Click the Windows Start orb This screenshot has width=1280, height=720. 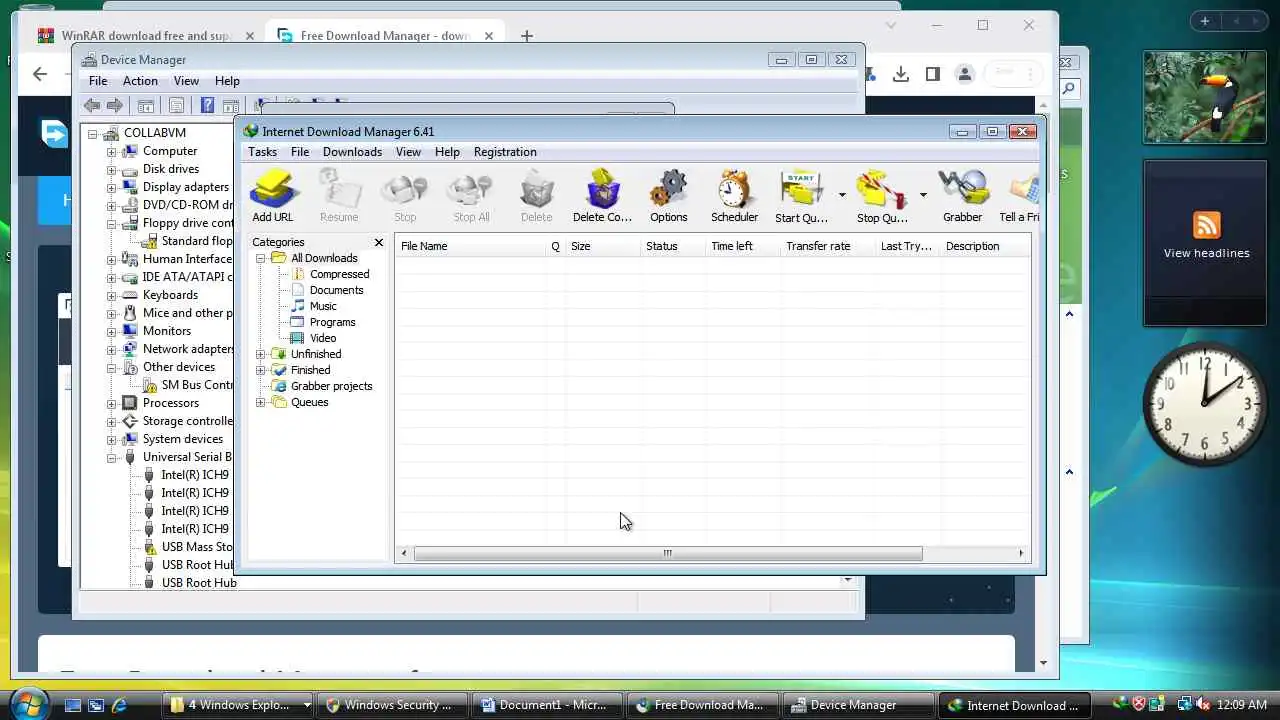click(27, 704)
